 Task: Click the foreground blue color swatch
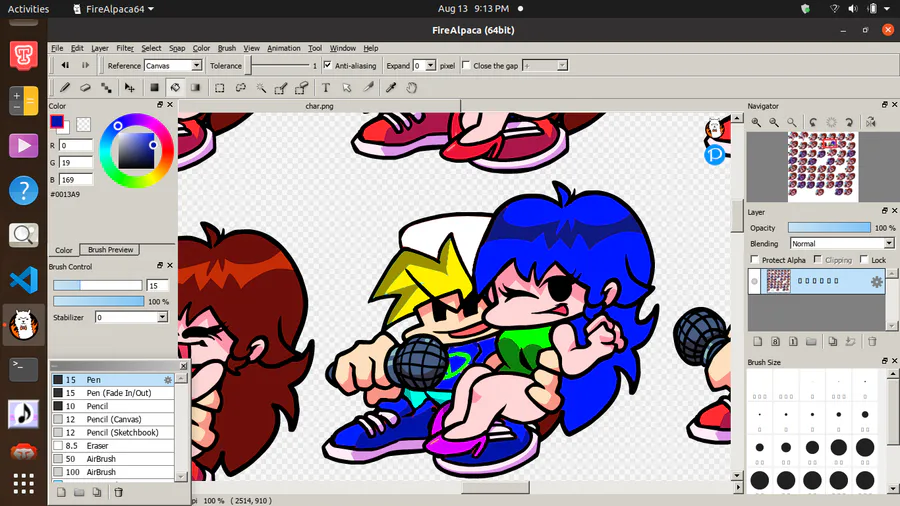[57, 121]
